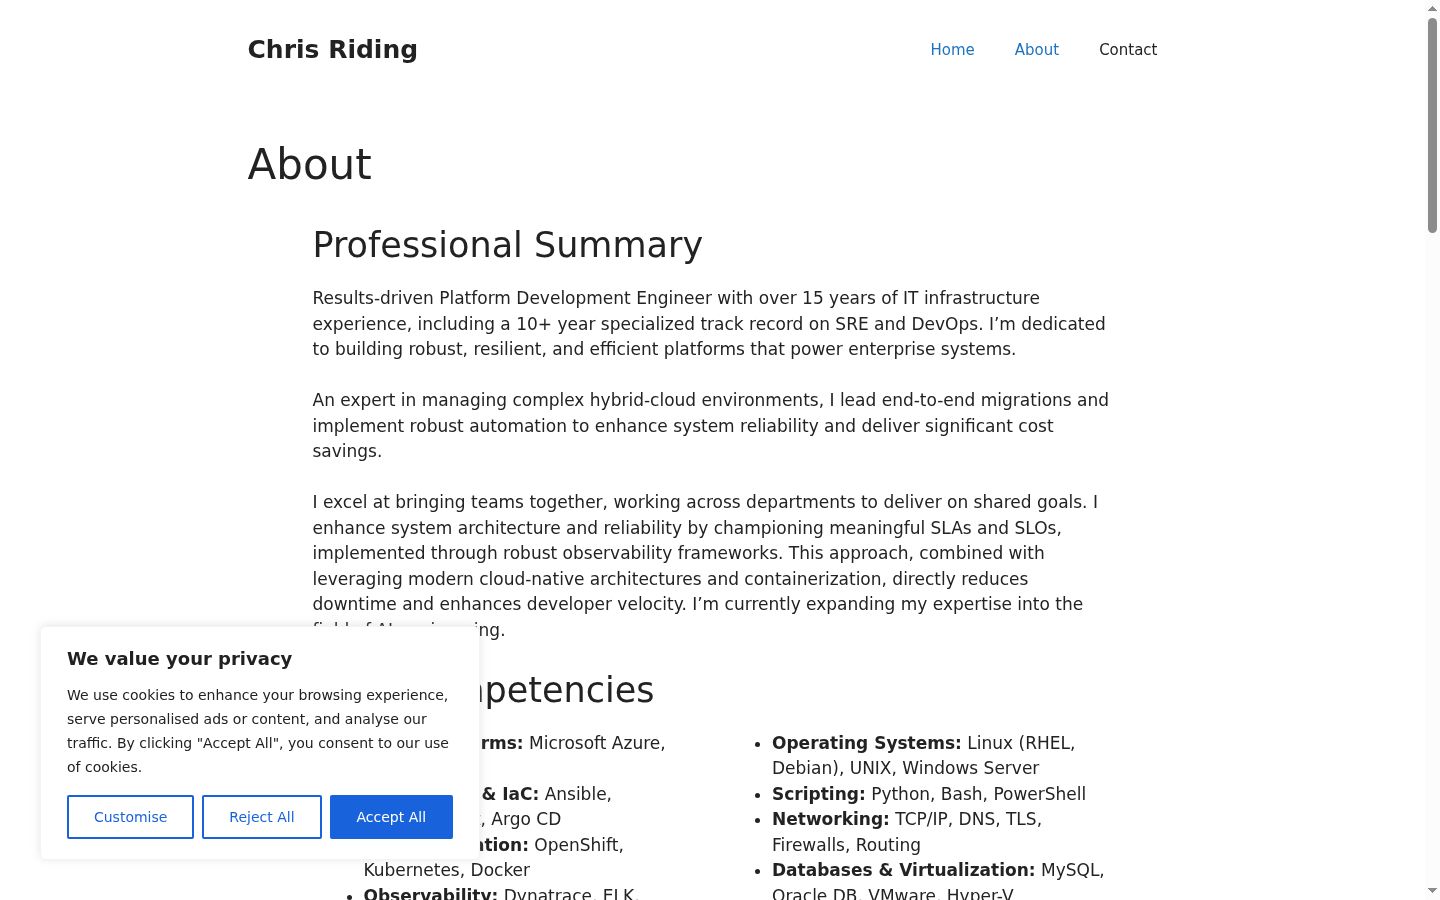Reject all cookies

tap(262, 817)
